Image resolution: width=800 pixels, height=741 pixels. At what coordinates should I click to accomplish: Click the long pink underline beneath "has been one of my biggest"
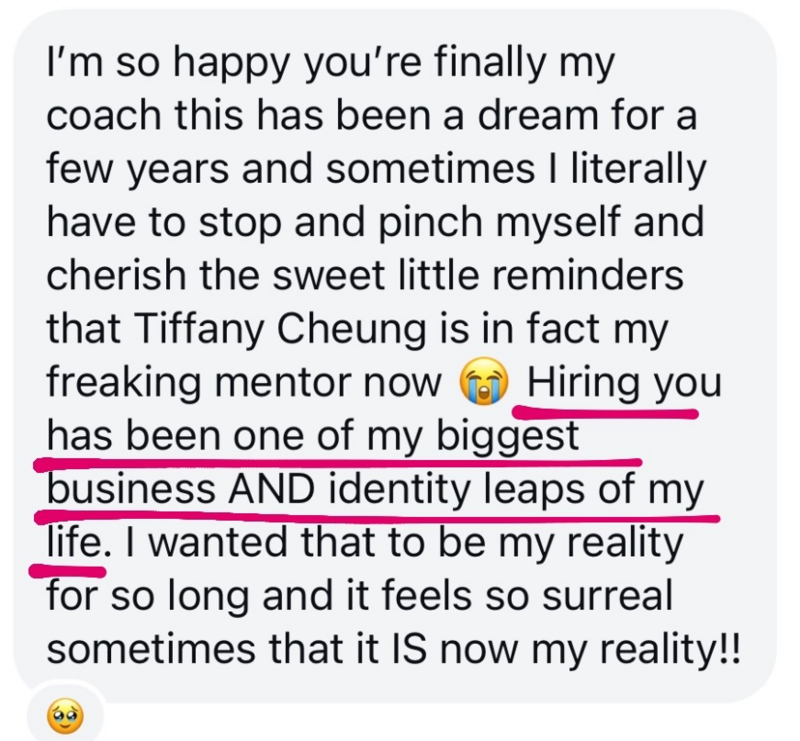pos(337,463)
